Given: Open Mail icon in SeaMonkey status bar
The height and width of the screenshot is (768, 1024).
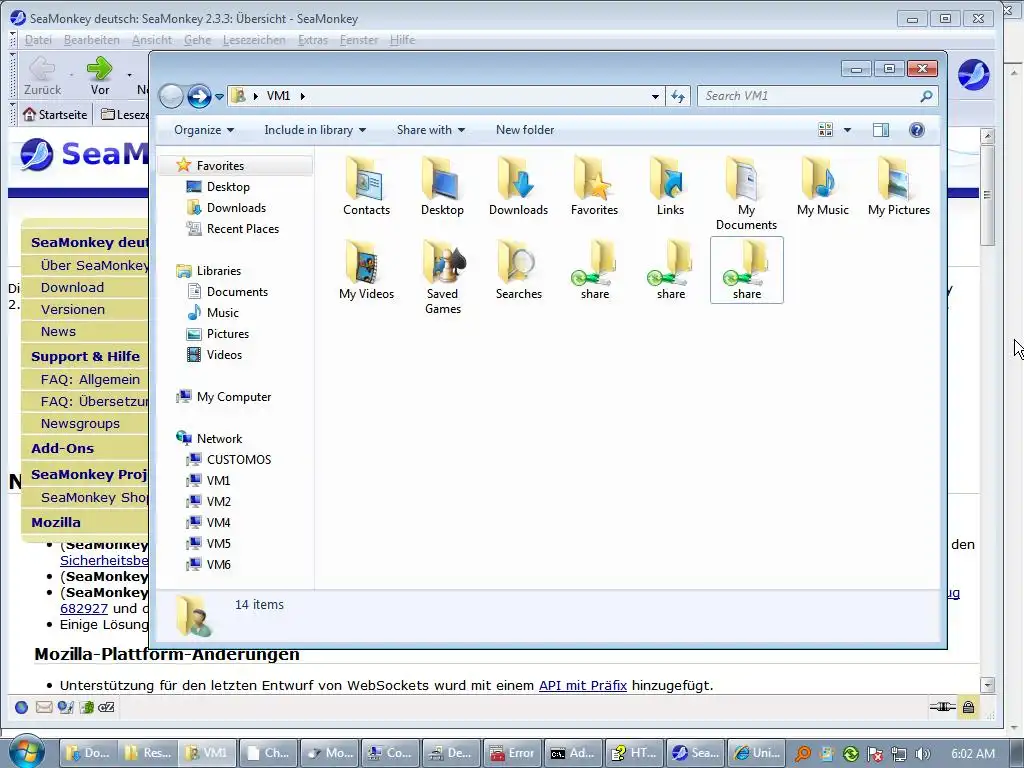Looking at the screenshot, I should (x=44, y=707).
